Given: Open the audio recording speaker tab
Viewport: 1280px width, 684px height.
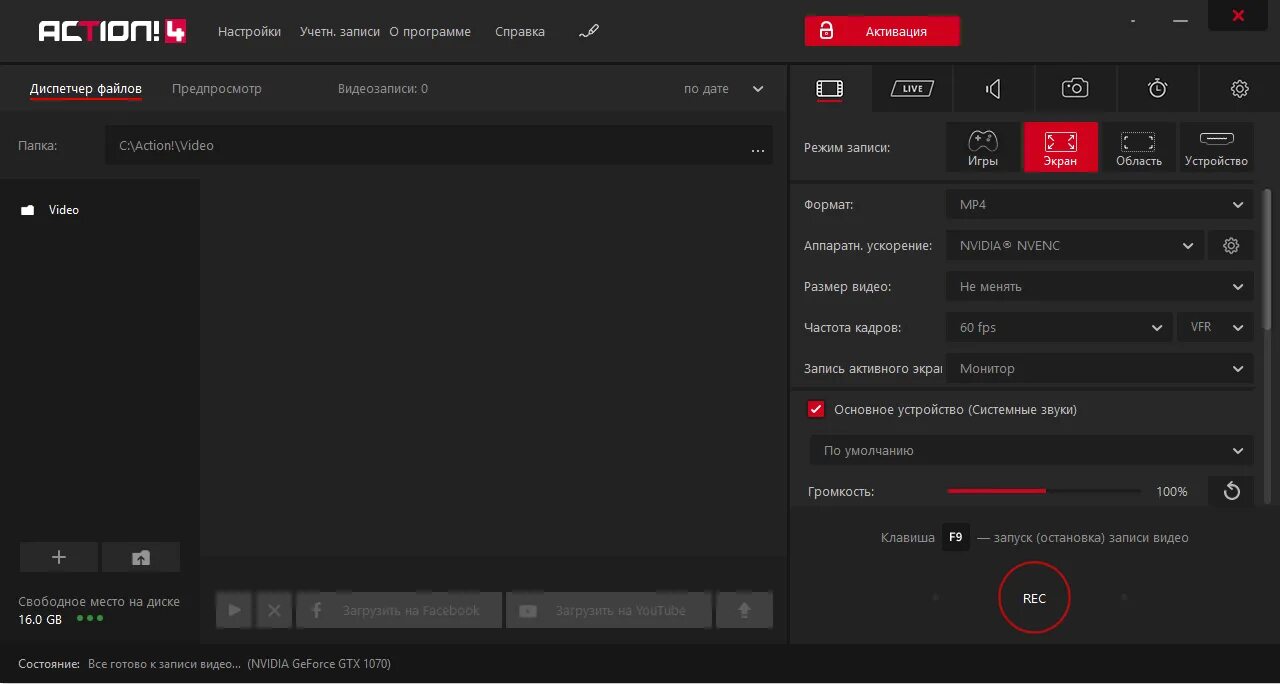Looking at the screenshot, I should (993, 89).
